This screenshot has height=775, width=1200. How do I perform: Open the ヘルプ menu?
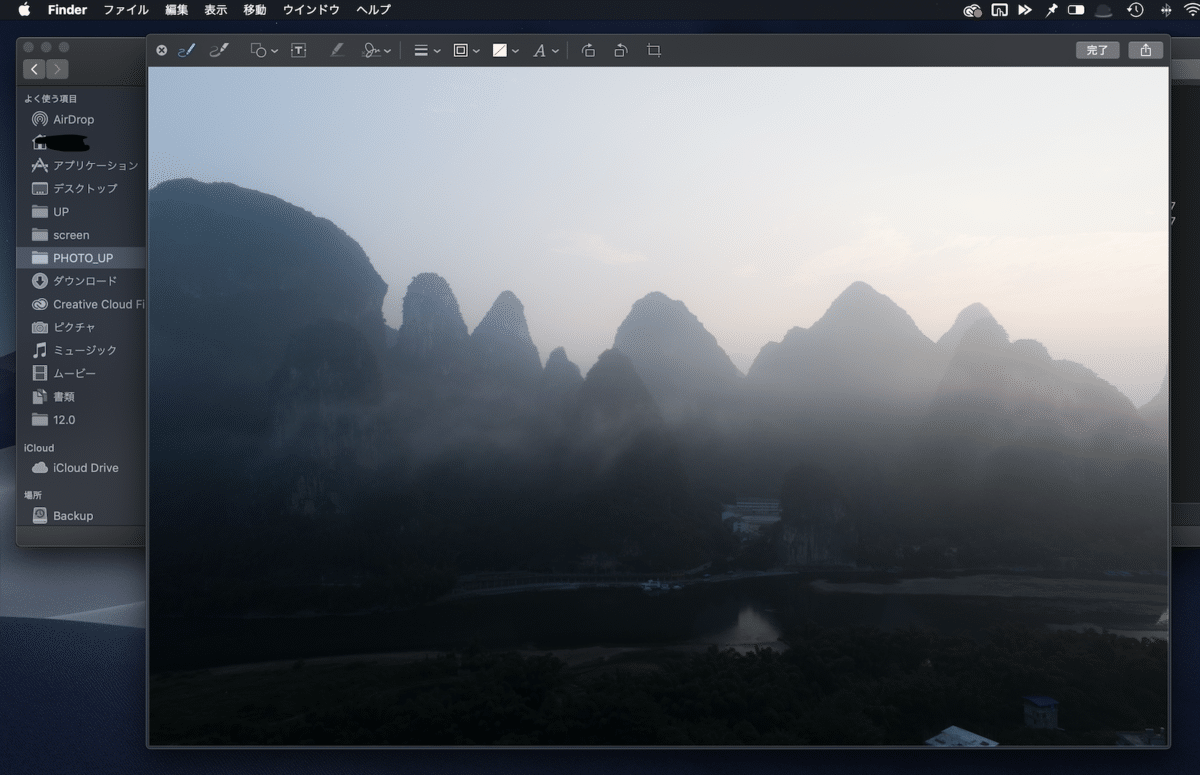pyautogui.click(x=374, y=10)
